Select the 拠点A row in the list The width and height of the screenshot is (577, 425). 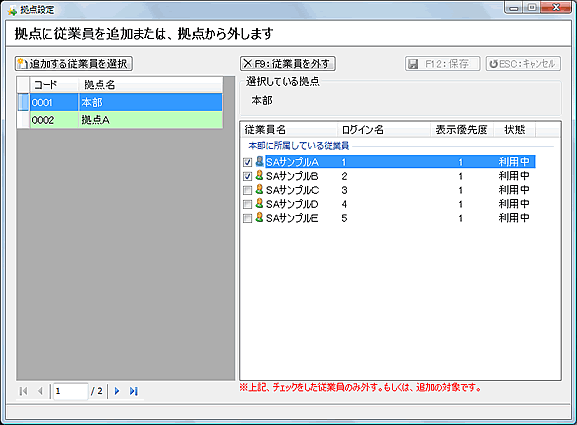(x=120, y=120)
